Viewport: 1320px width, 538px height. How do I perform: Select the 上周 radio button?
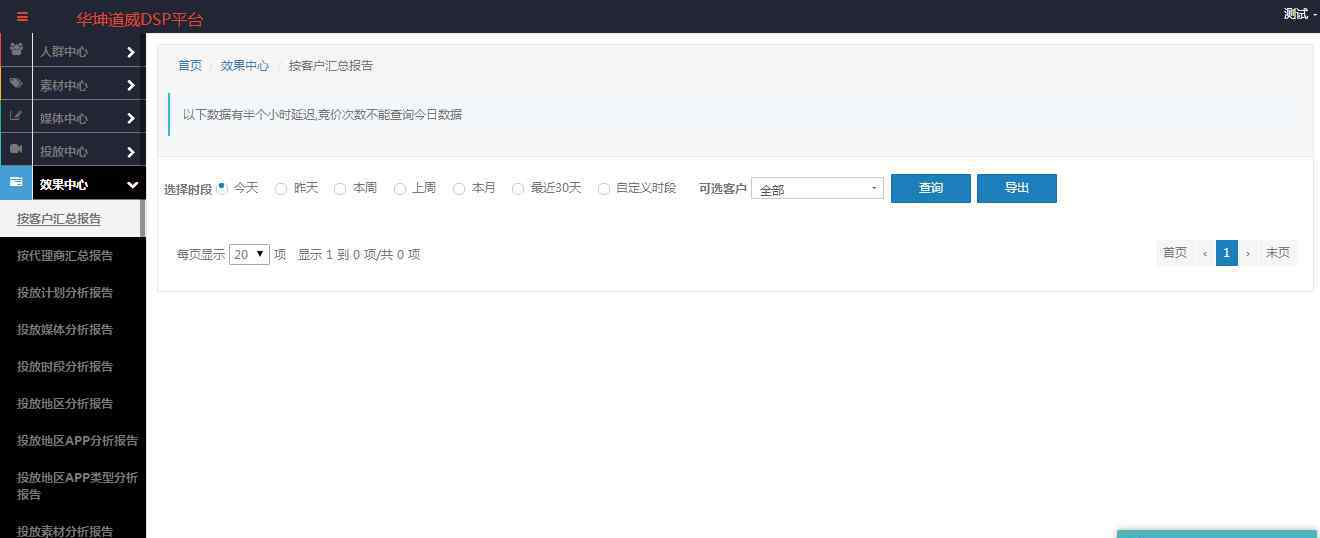click(400, 188)
